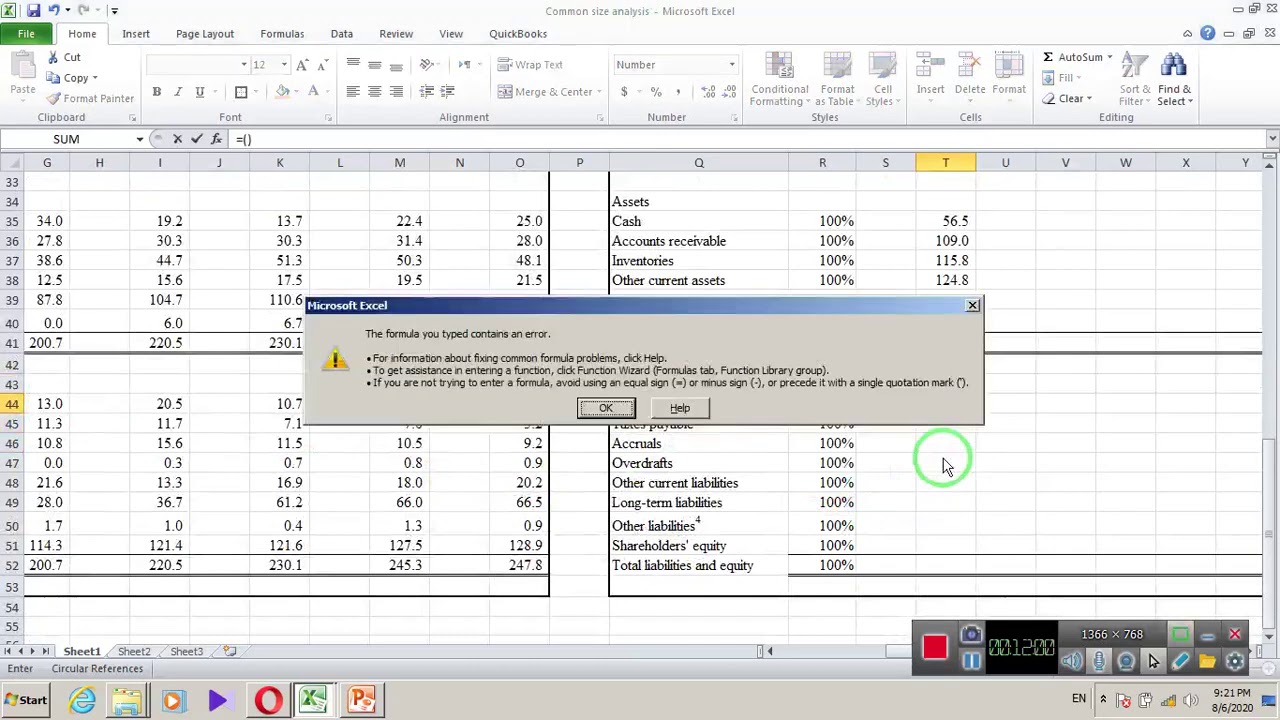Click the Orientation icon
Viewport: 1280px width, 720px height.
click(427, 65)
